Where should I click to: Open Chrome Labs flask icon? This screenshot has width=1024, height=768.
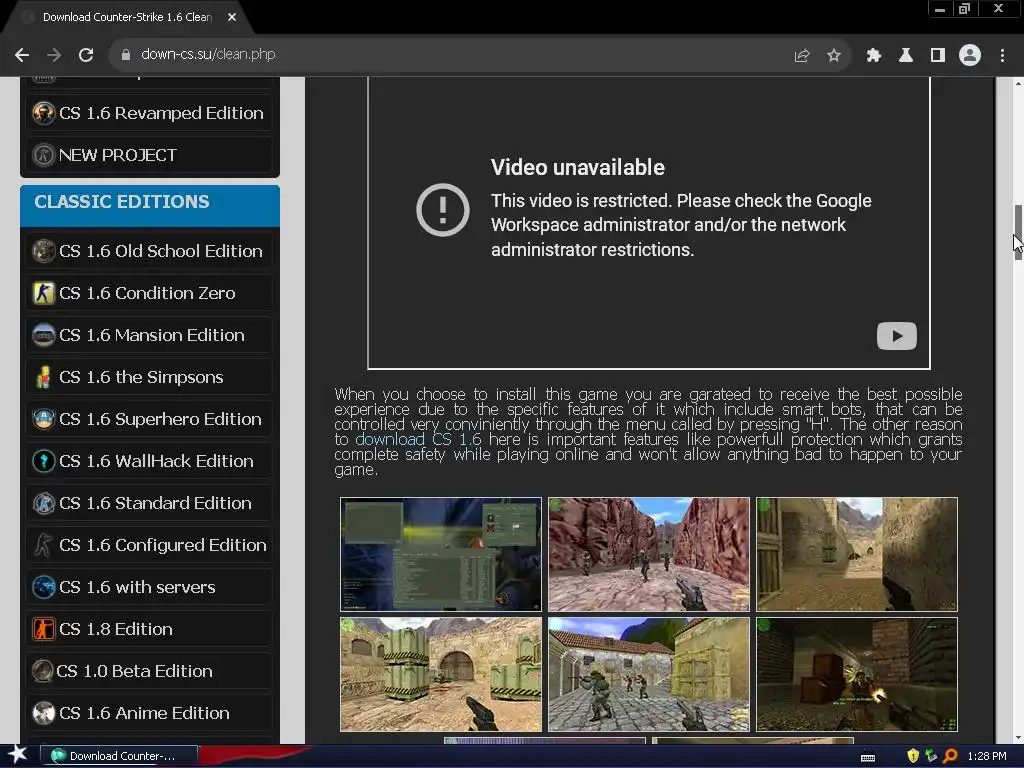pos(905,56)
